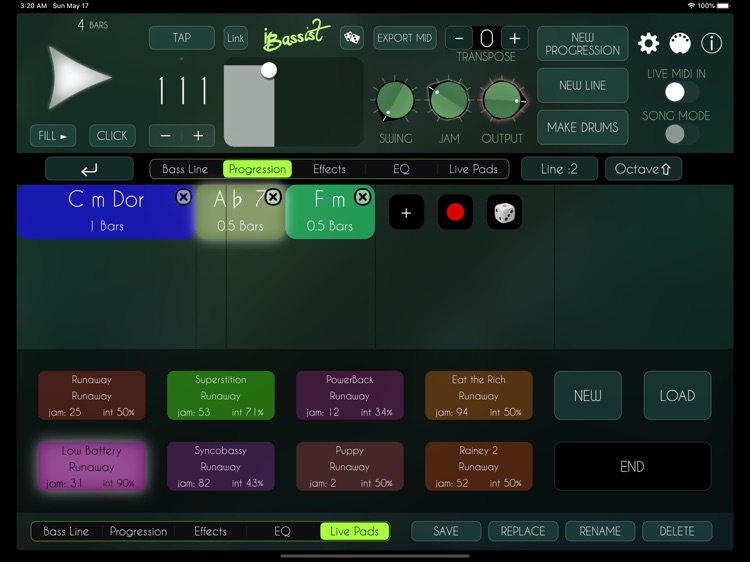The image size is (750, 562).
Task: Adjust the JAM knob
Action: pos(449,101)
